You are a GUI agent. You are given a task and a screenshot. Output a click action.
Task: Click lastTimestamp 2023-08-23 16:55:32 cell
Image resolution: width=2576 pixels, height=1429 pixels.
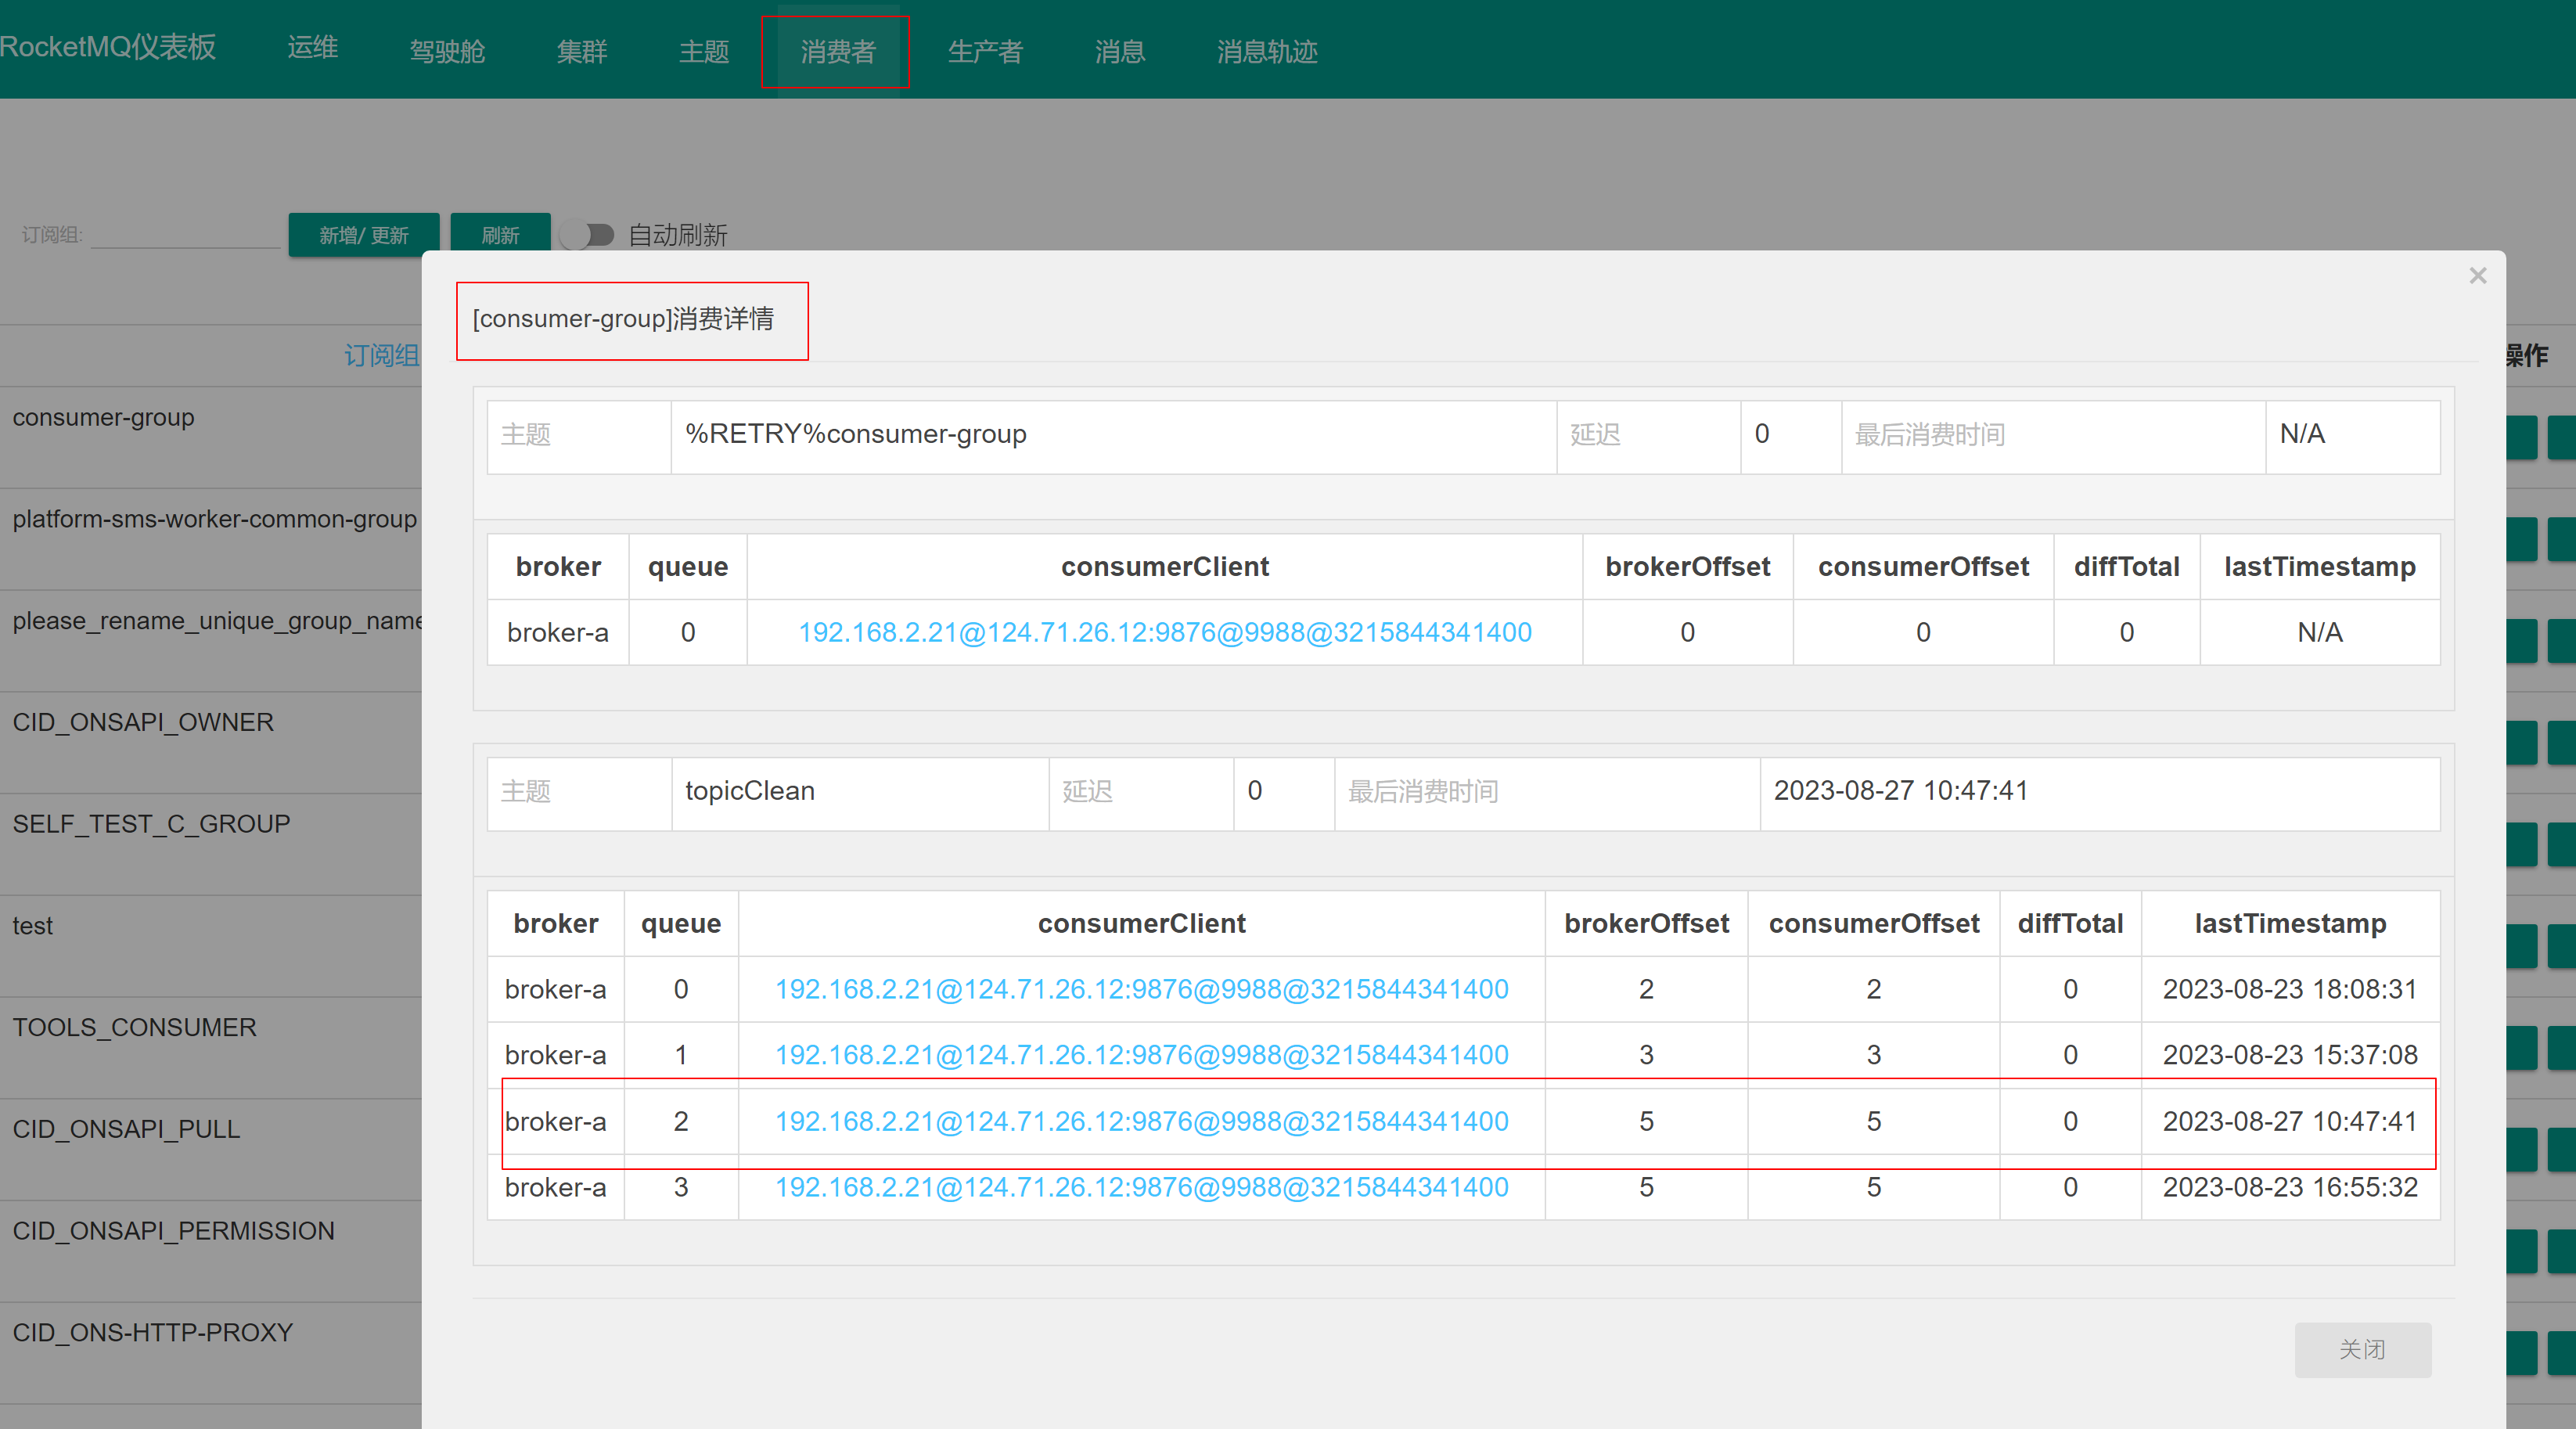pyautogui.click(x=2290, y=1187)
